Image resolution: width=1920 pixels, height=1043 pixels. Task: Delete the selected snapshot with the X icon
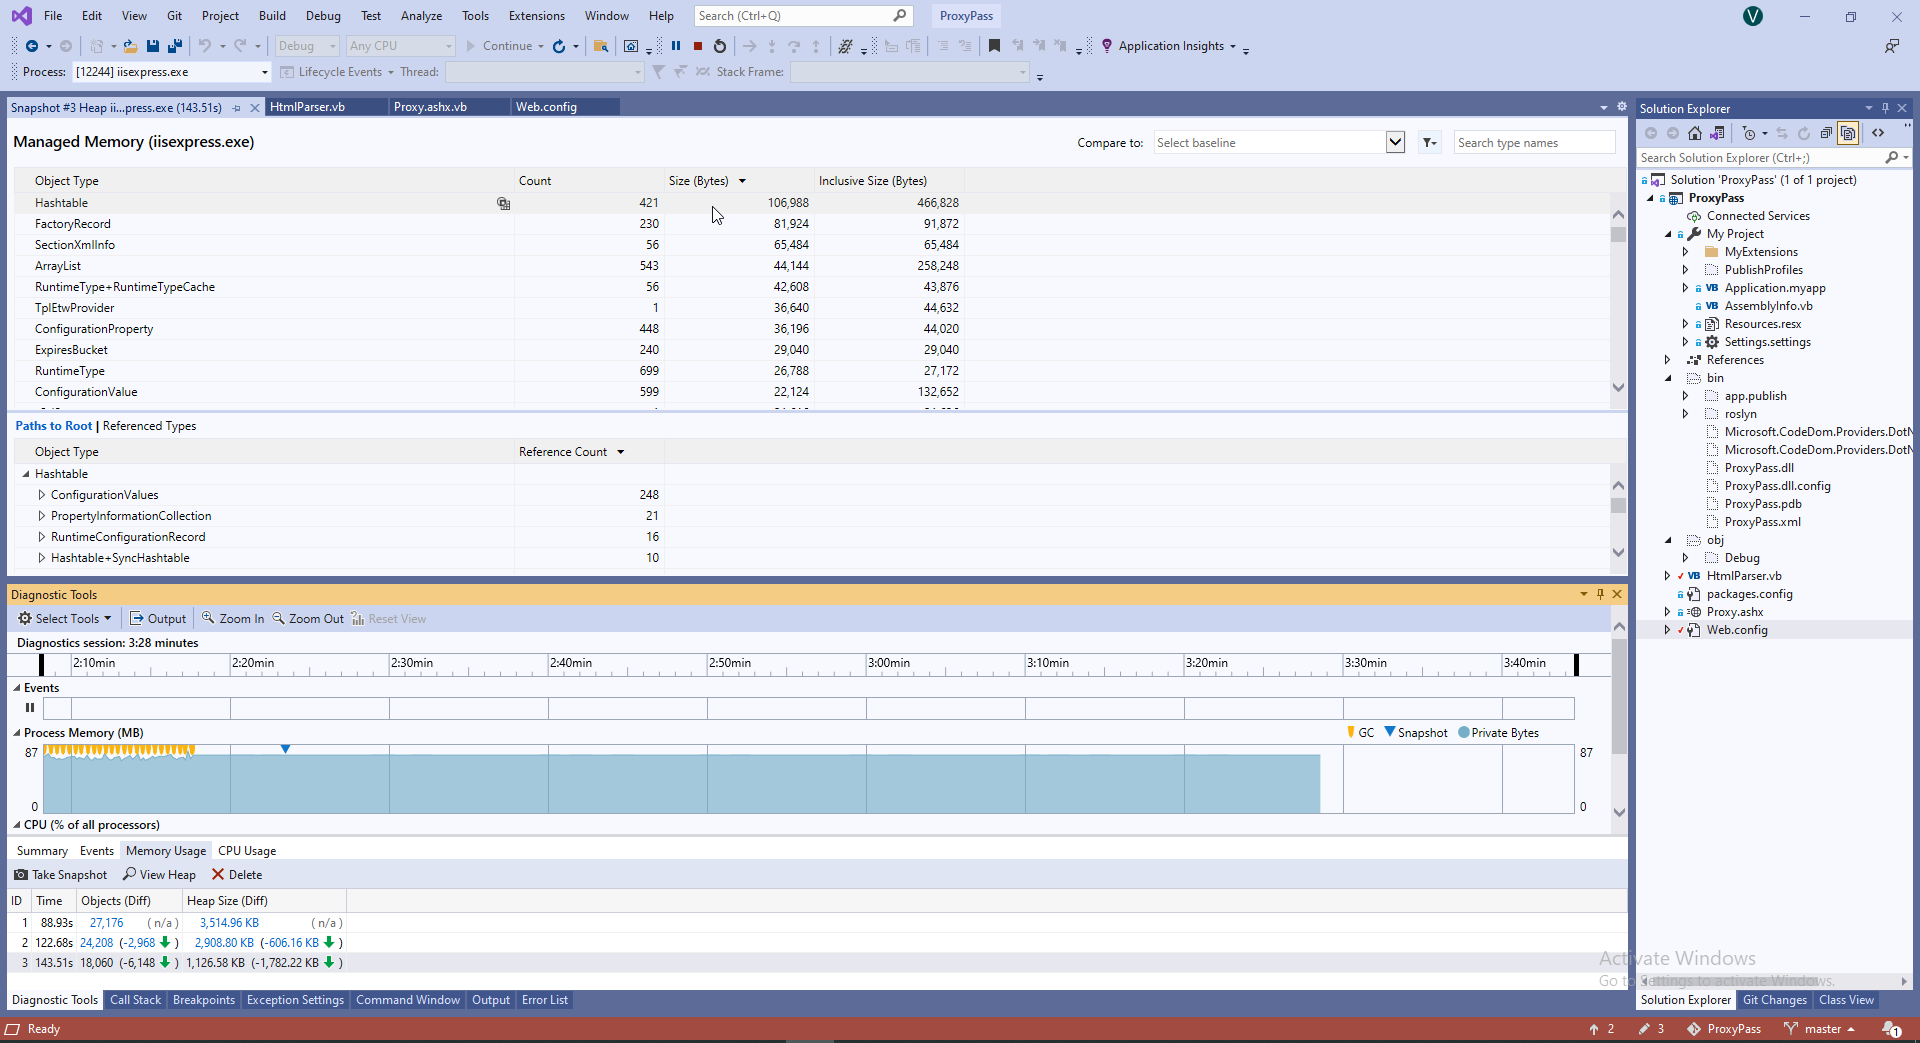point(218,875)
